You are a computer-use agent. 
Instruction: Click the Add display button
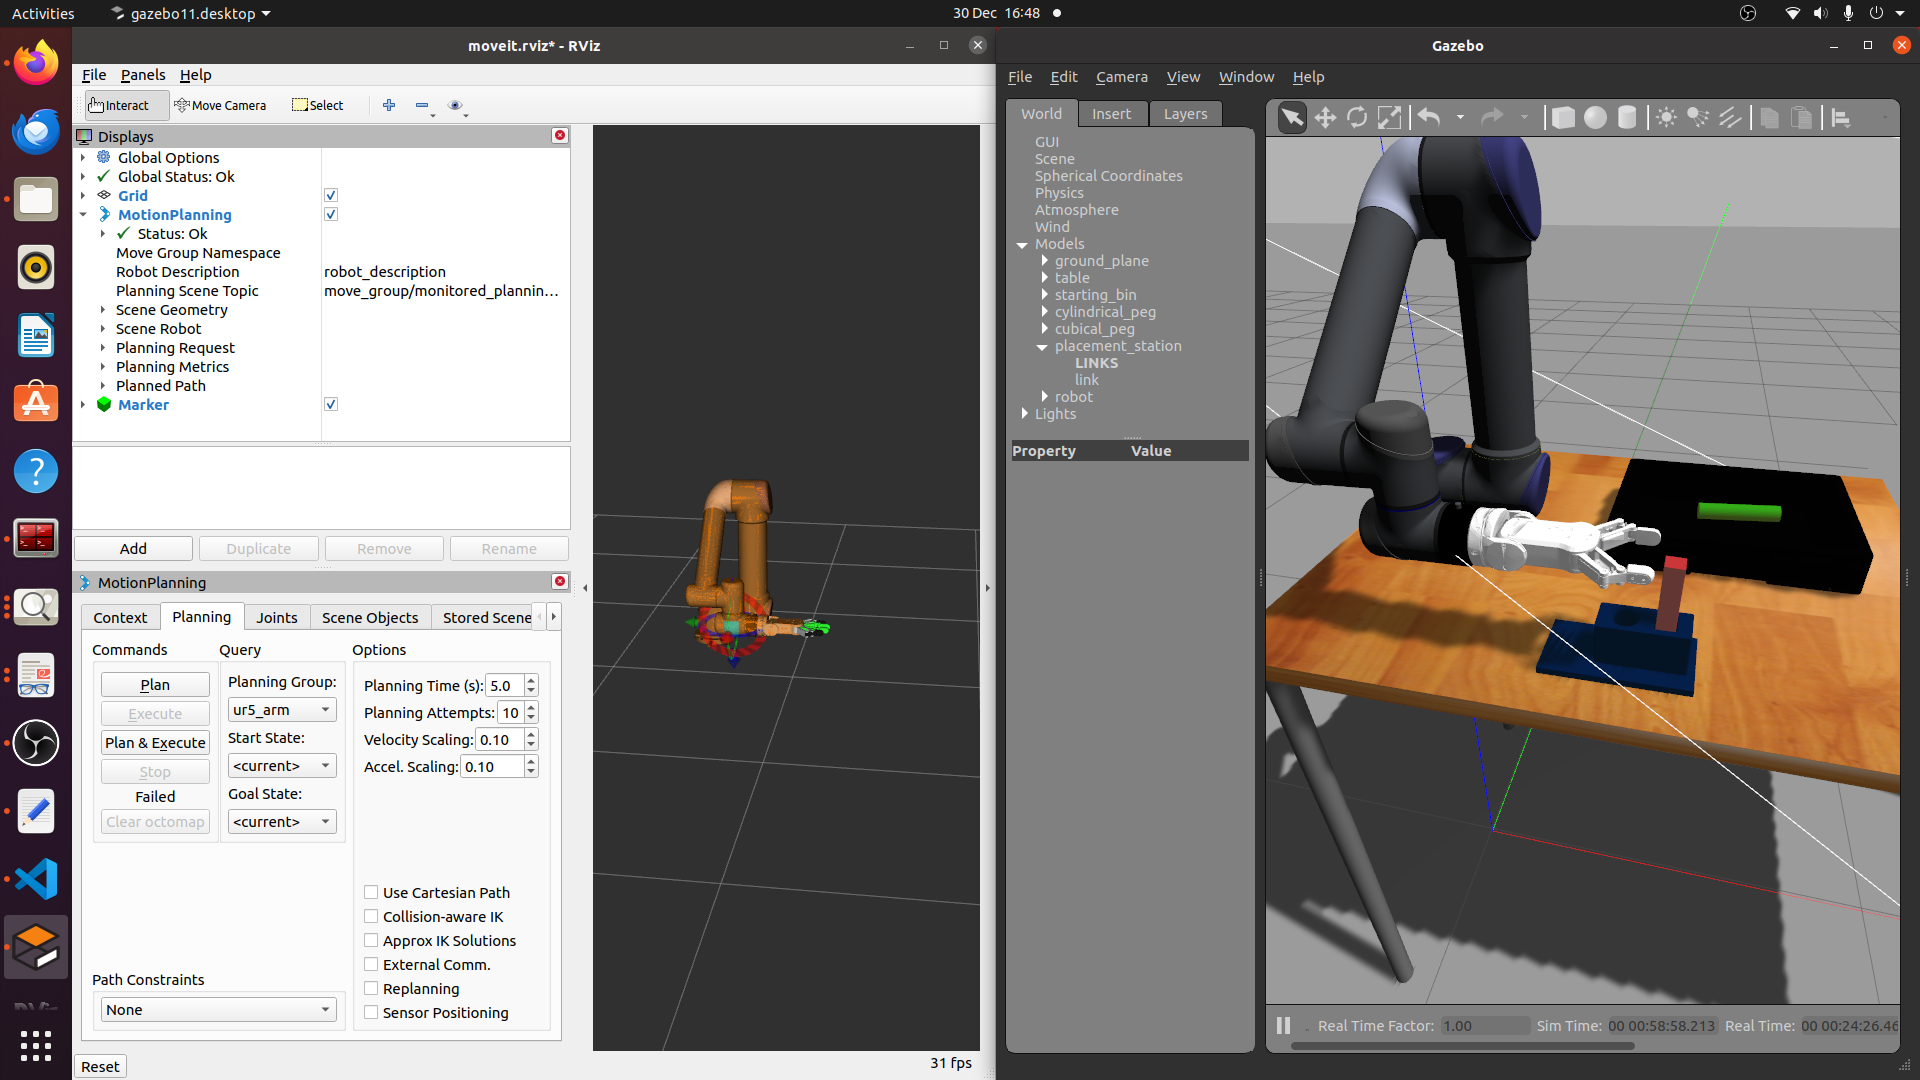[133, 549]
